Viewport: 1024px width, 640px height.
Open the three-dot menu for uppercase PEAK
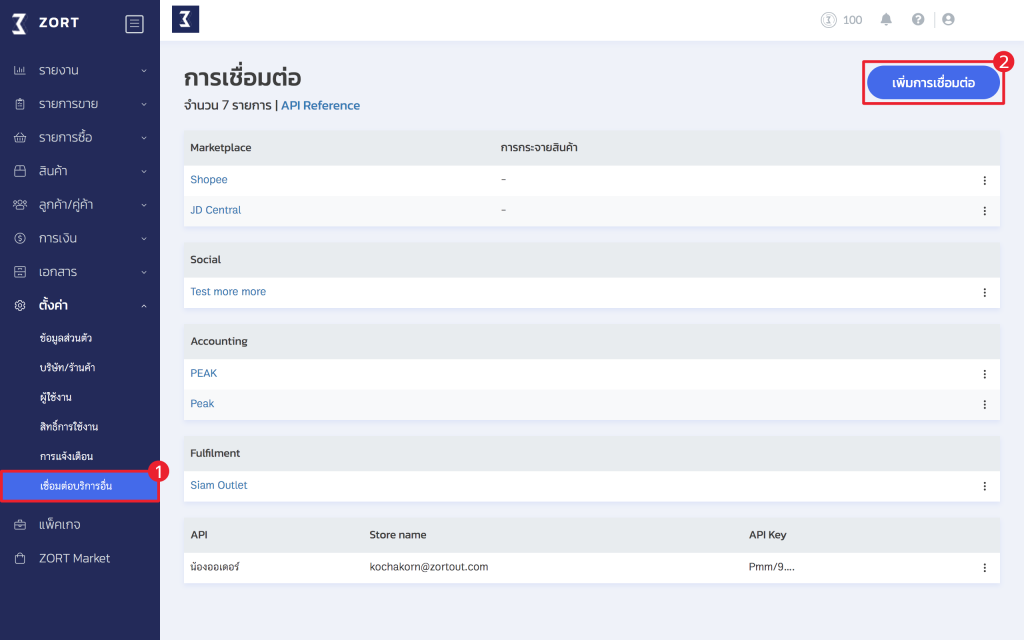coord(985,374)
